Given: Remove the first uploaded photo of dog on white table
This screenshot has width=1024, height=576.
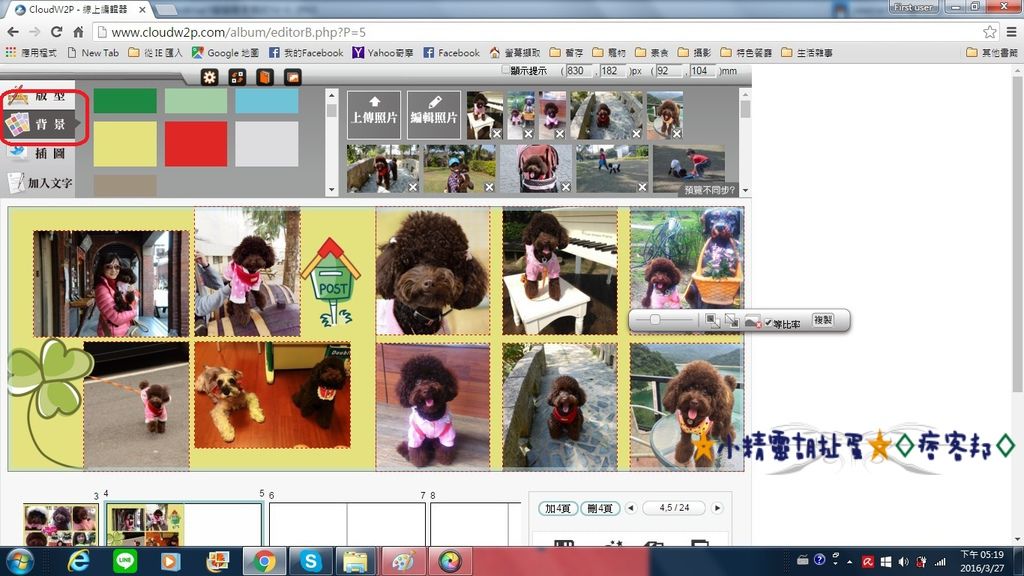Looking at the screenshot, I should [497, 134].
